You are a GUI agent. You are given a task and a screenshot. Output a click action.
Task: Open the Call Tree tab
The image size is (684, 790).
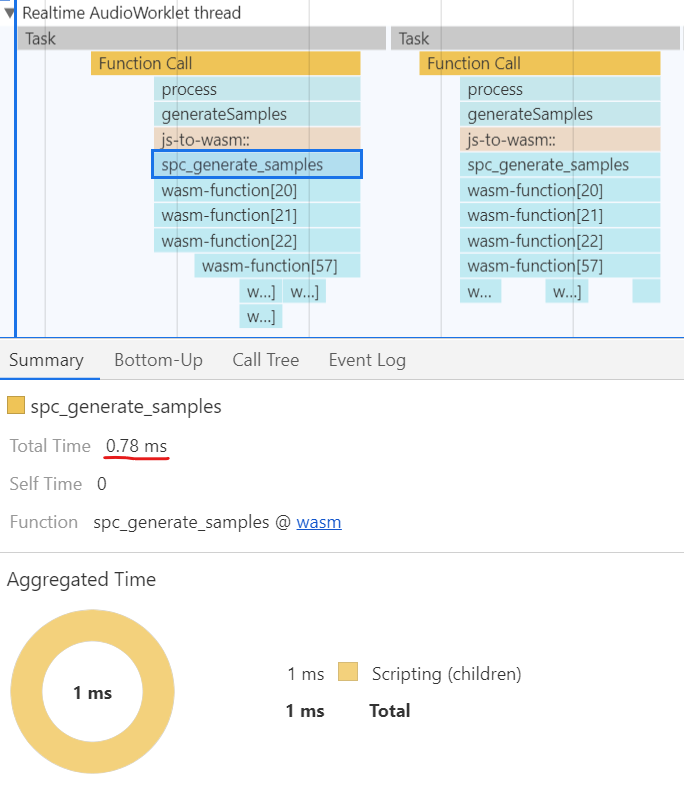click(x=265, y=360)
